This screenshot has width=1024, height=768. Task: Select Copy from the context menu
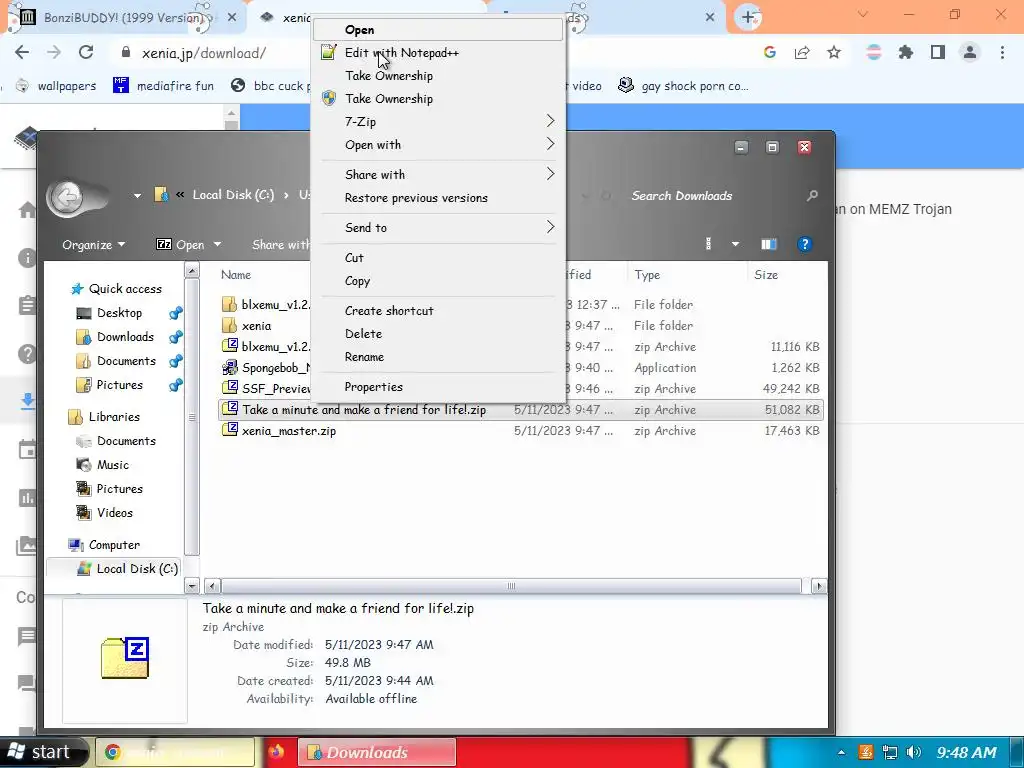click(438, 281)
